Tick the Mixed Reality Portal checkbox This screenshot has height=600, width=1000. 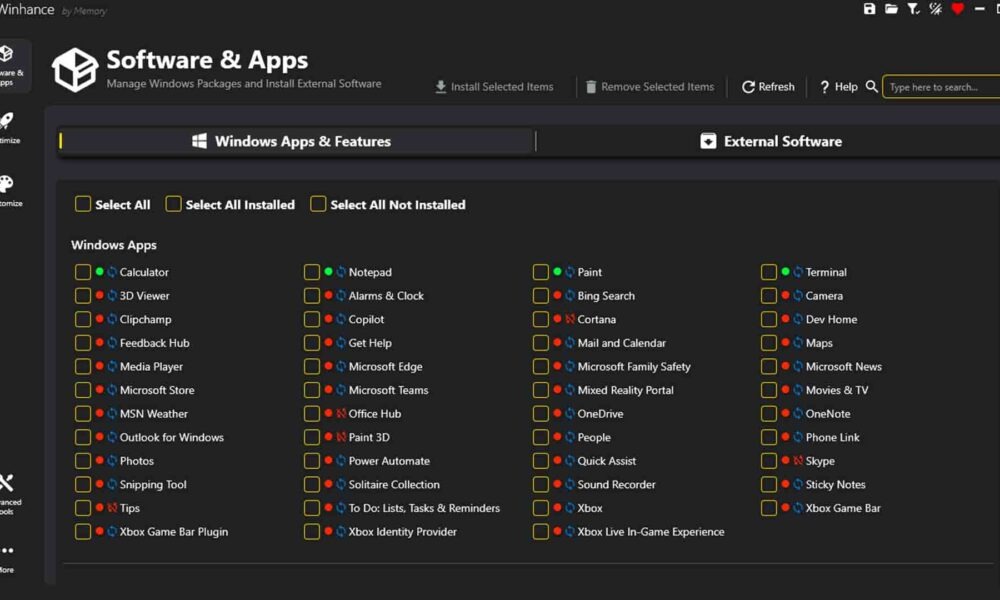coord(541,390)
